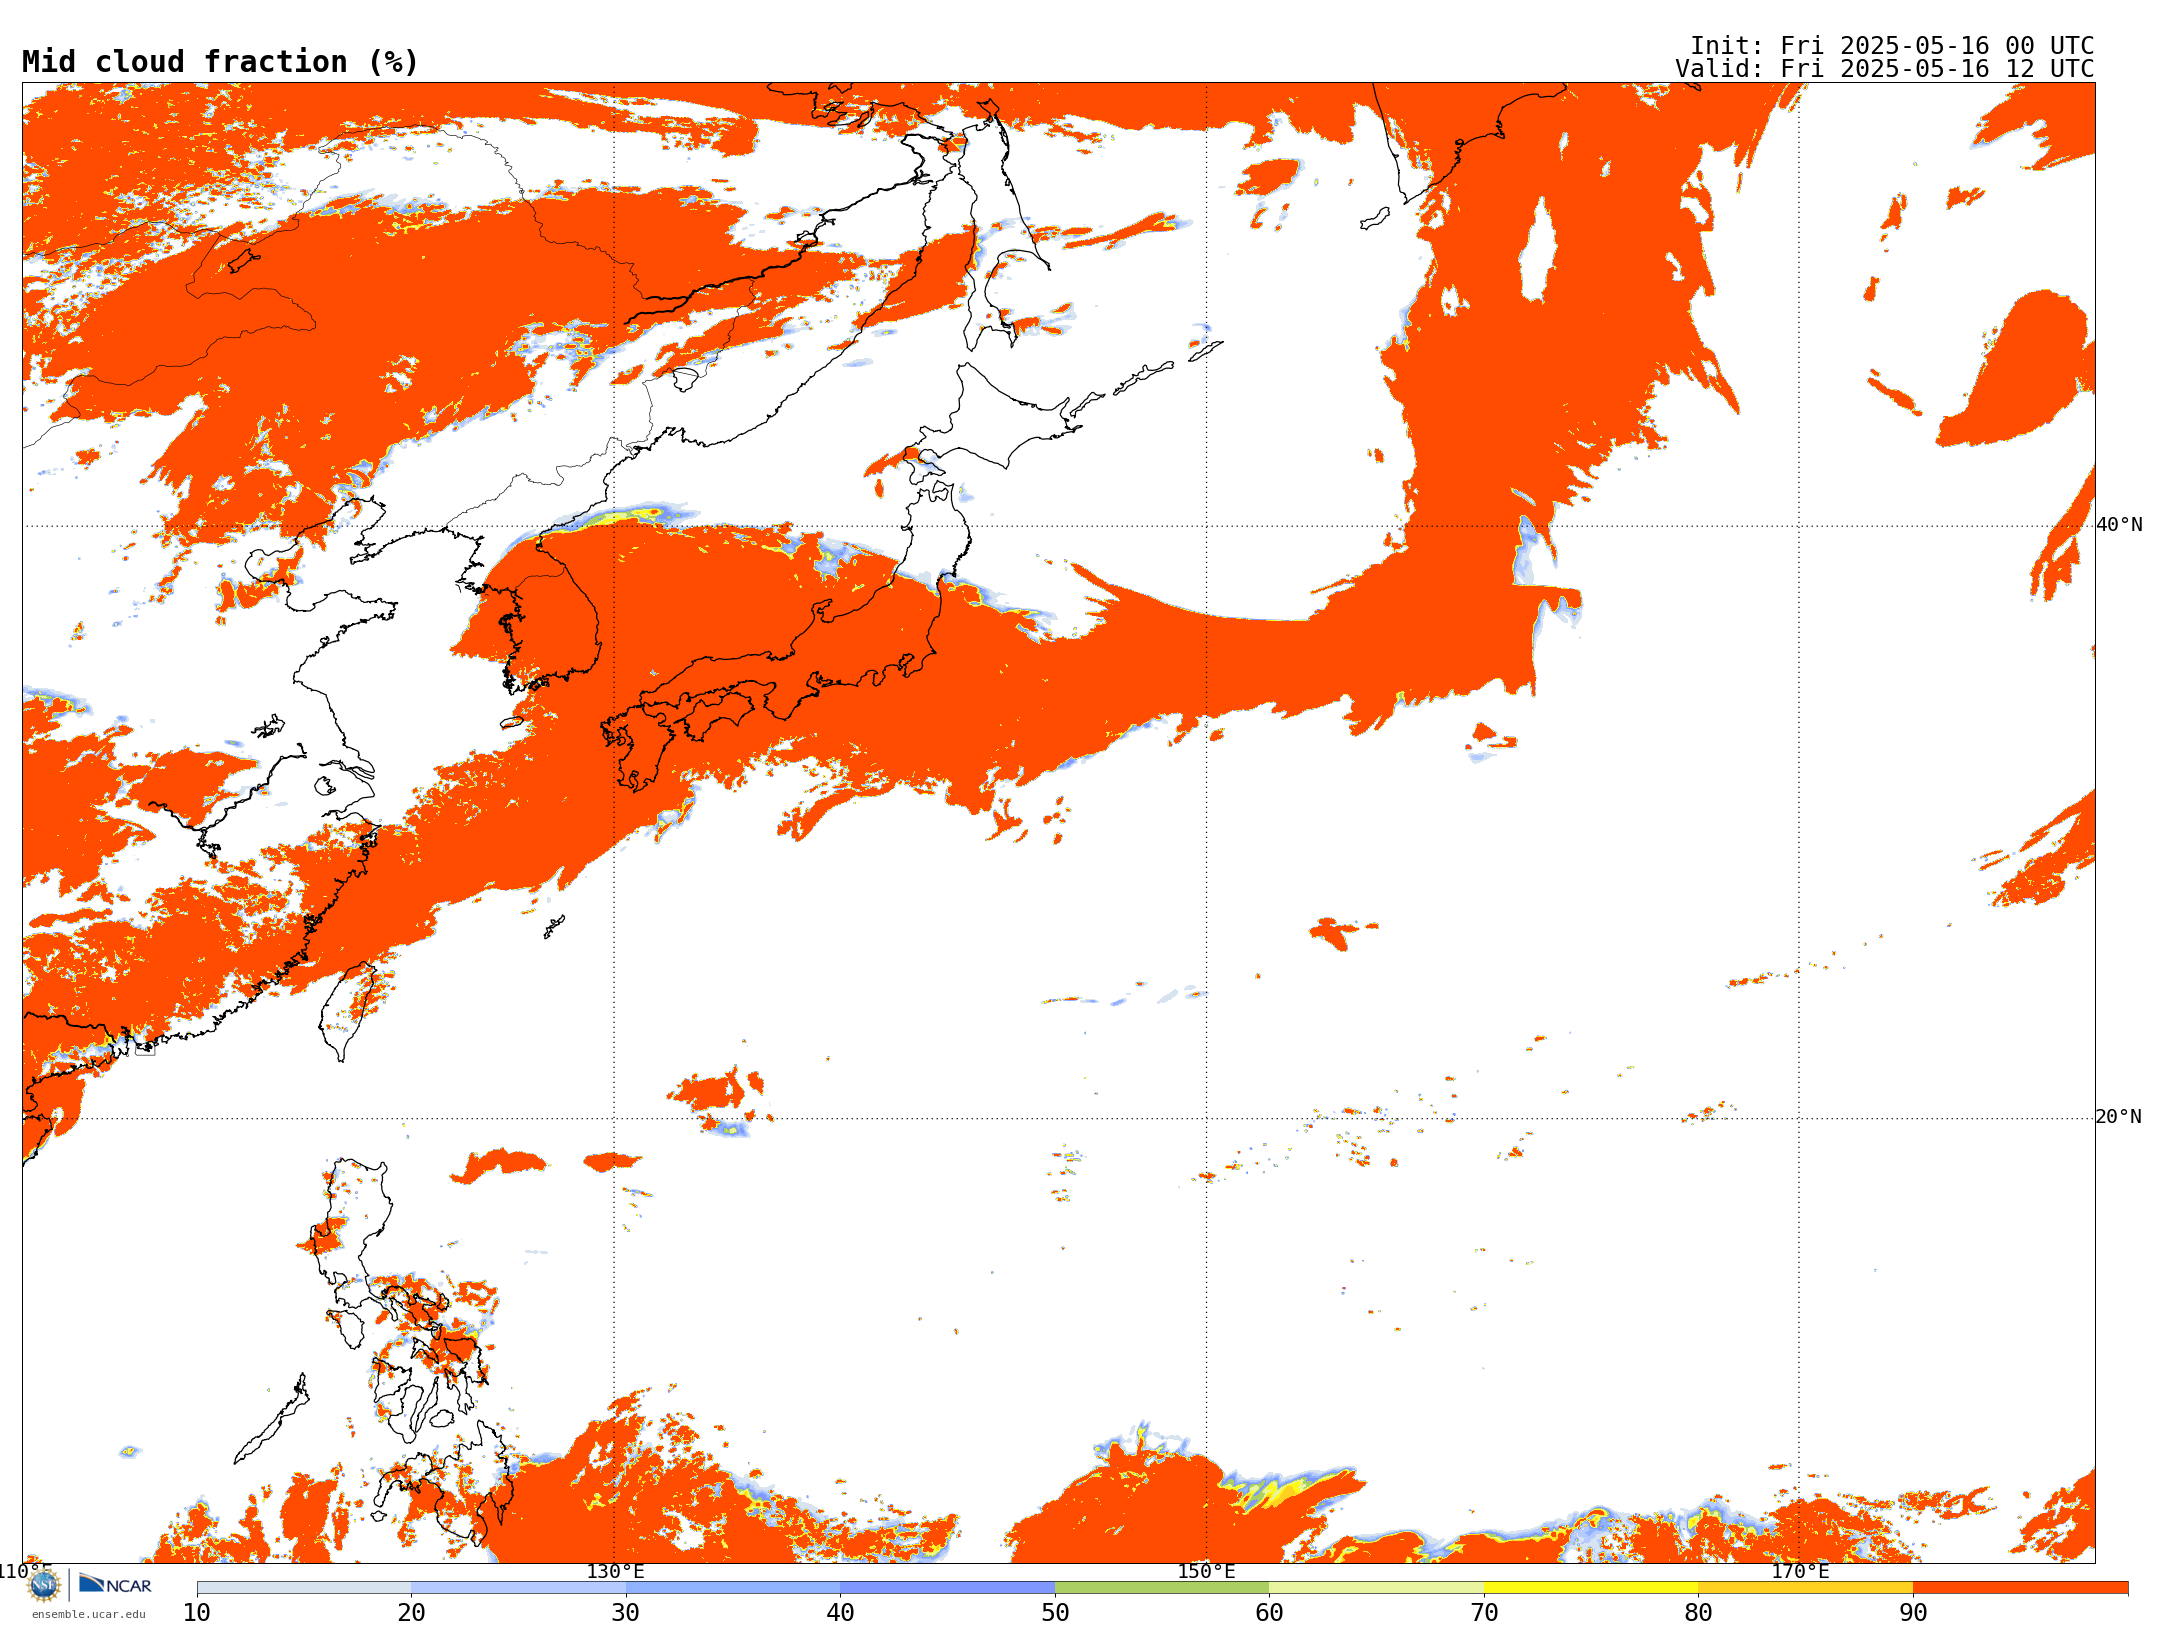Select the light blue 20–30 colorbar segment
The height and width of the screenshot is (1626, 2160).
click(518, 1588)
